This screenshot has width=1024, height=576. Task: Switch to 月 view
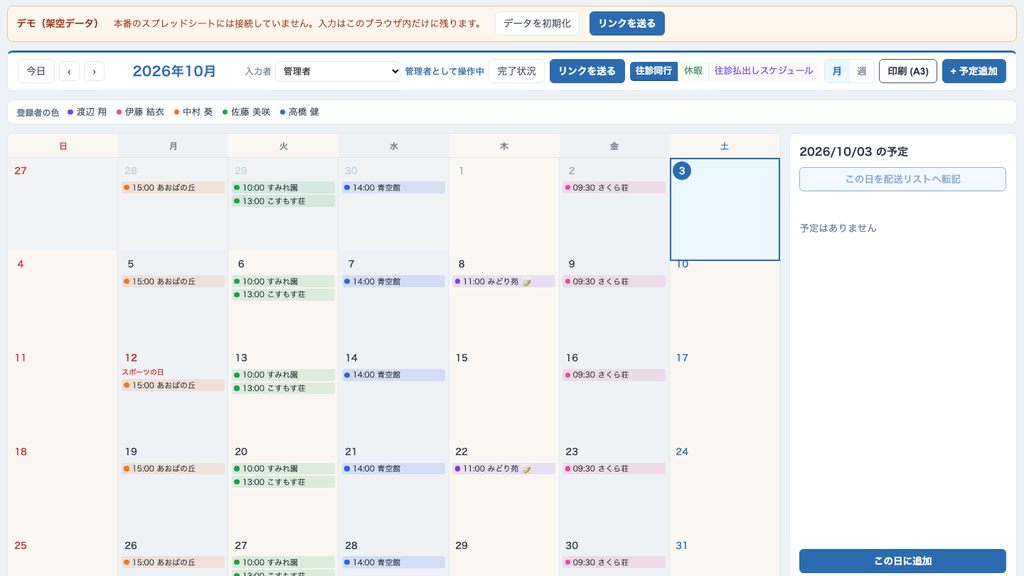(837, 71)
